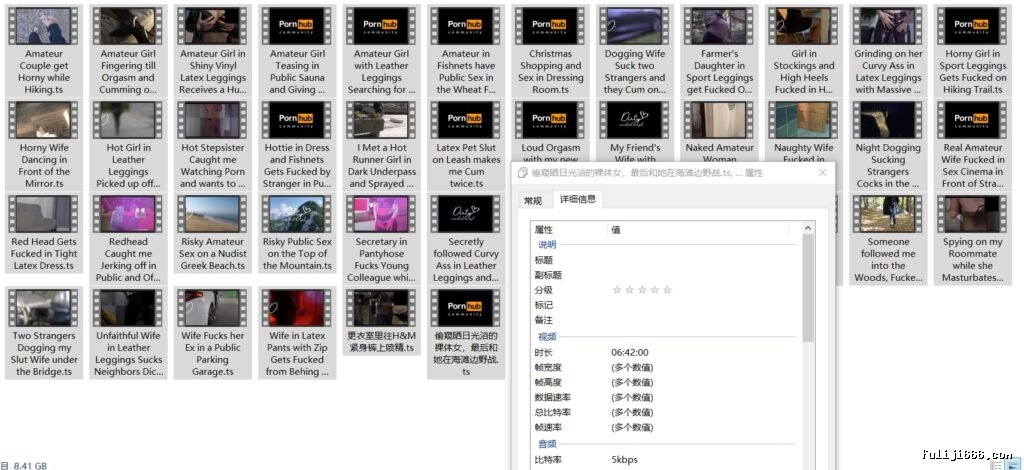Viewport: 1024px width, 470px height.
Task: Close the 属性 properties dialog
Action: coord(822,172)
